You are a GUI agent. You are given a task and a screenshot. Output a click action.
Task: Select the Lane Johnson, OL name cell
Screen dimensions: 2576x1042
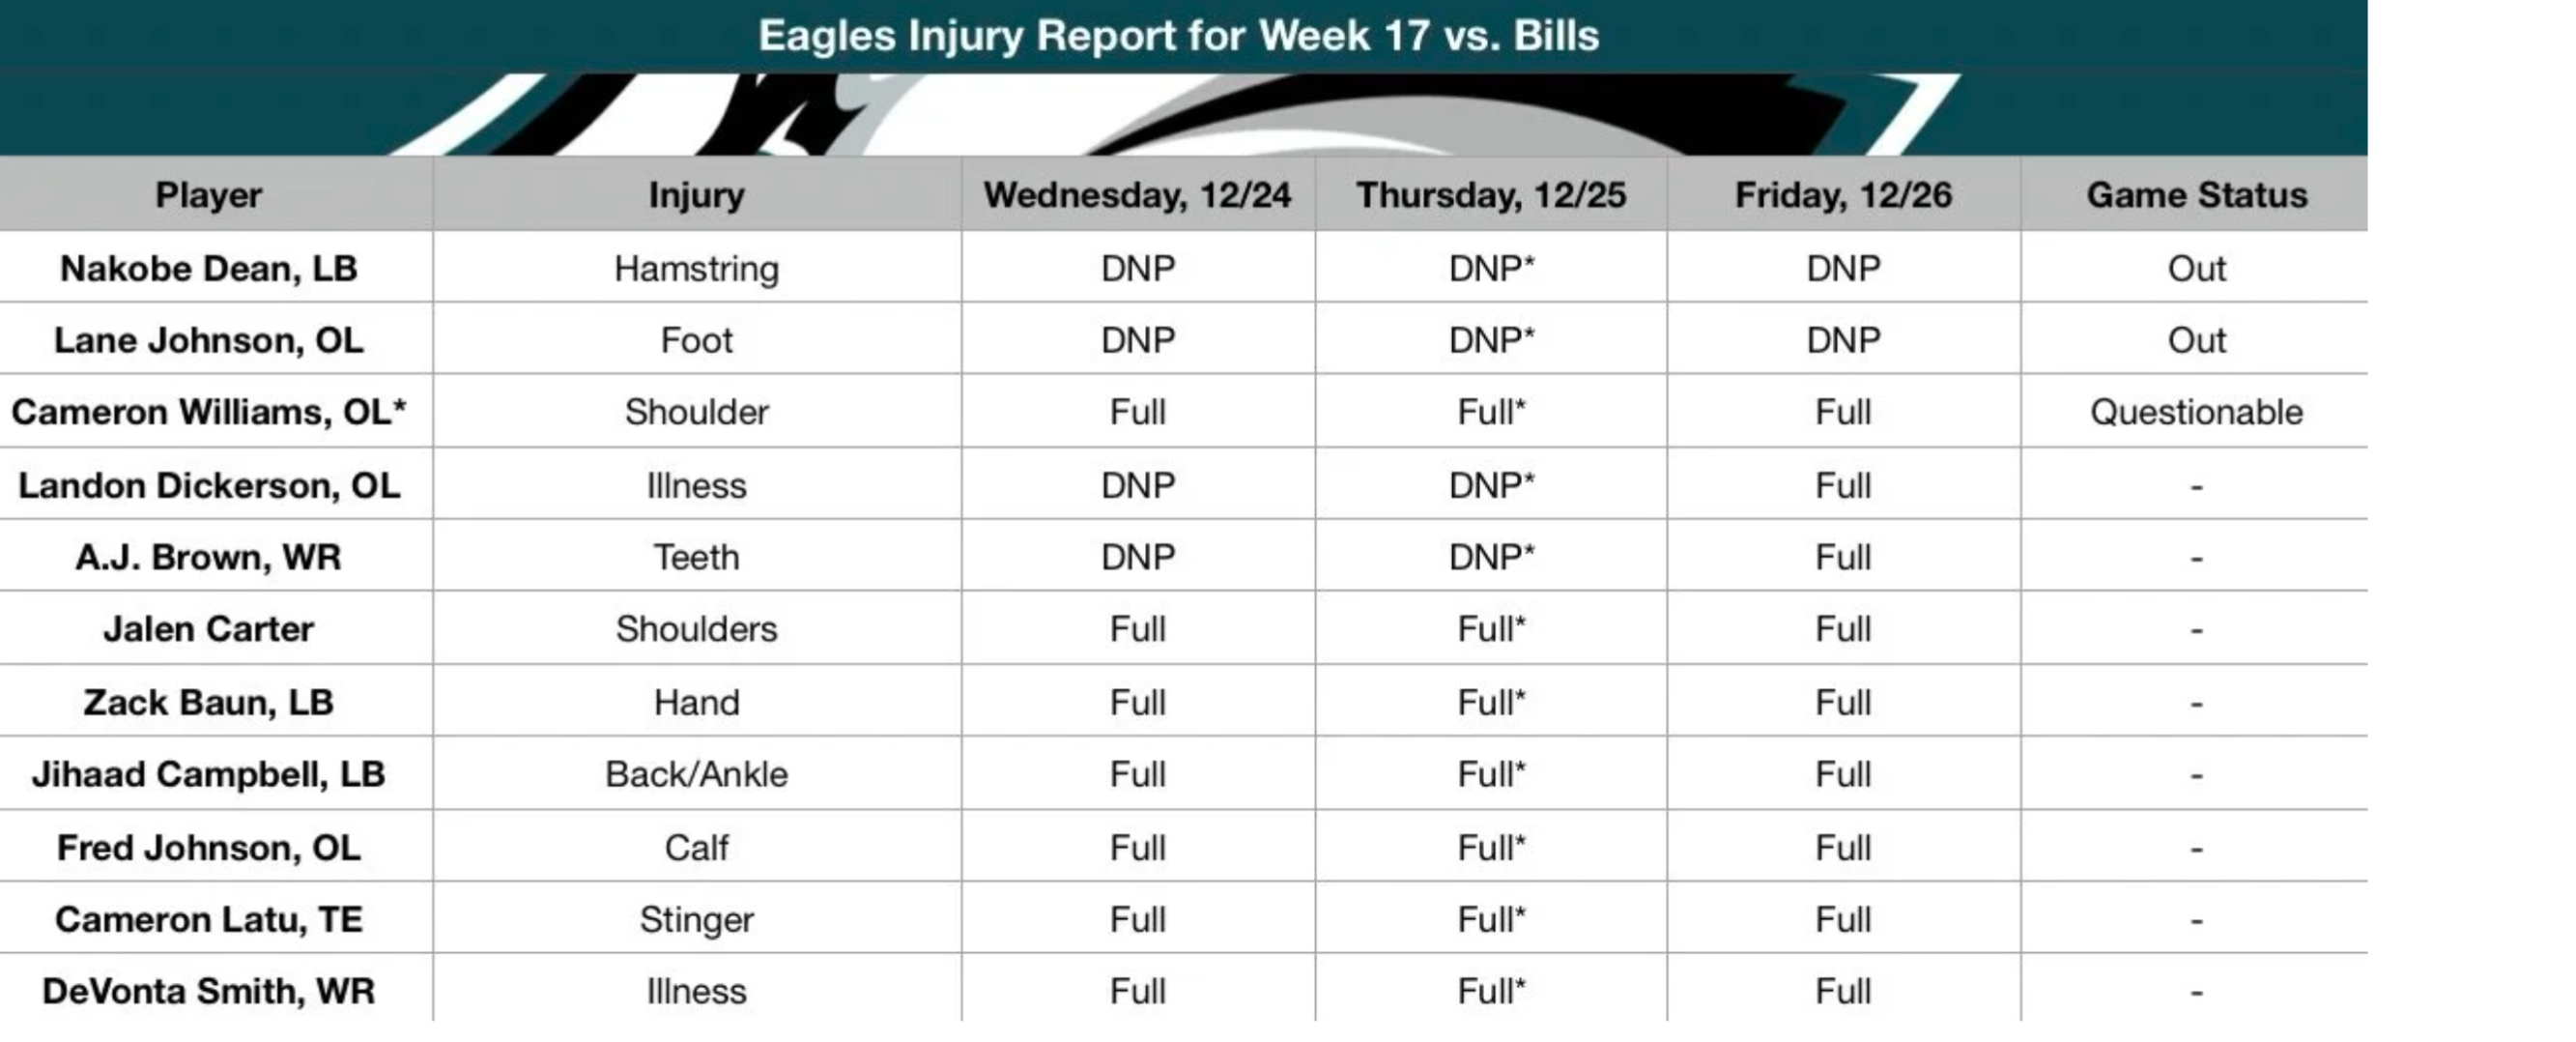[x=208, y=340]
